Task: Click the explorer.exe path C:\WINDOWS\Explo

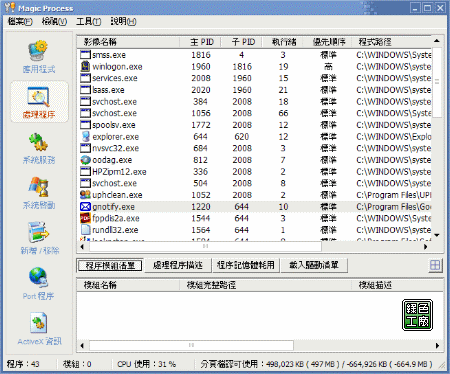Action: [x=394, y=137]
